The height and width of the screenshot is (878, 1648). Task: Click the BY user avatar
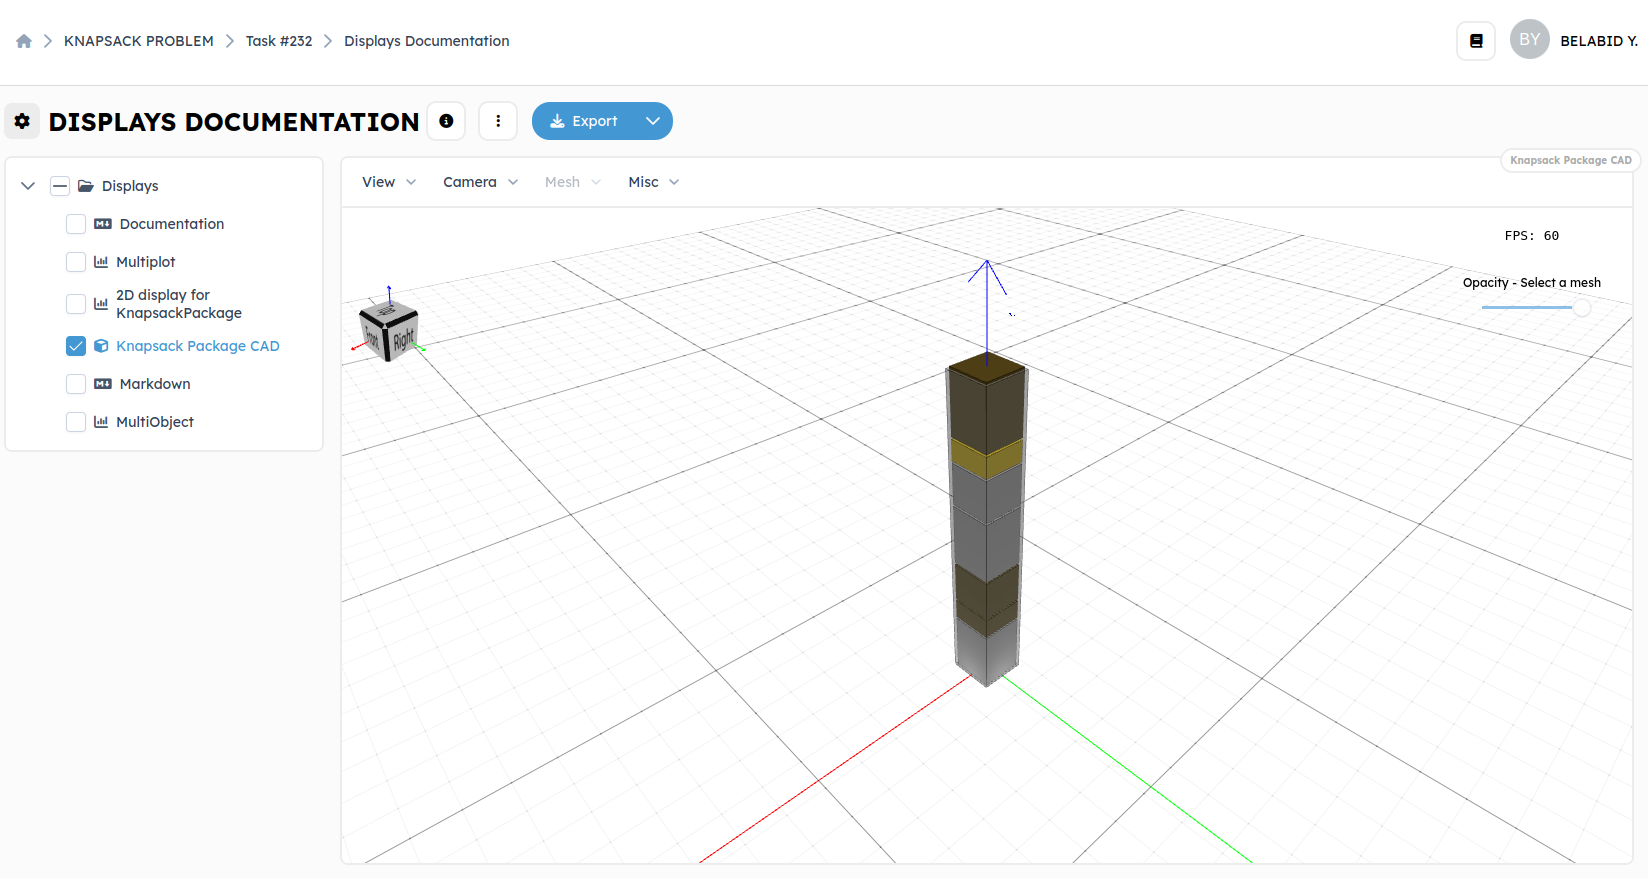[x=1529, y=40]
